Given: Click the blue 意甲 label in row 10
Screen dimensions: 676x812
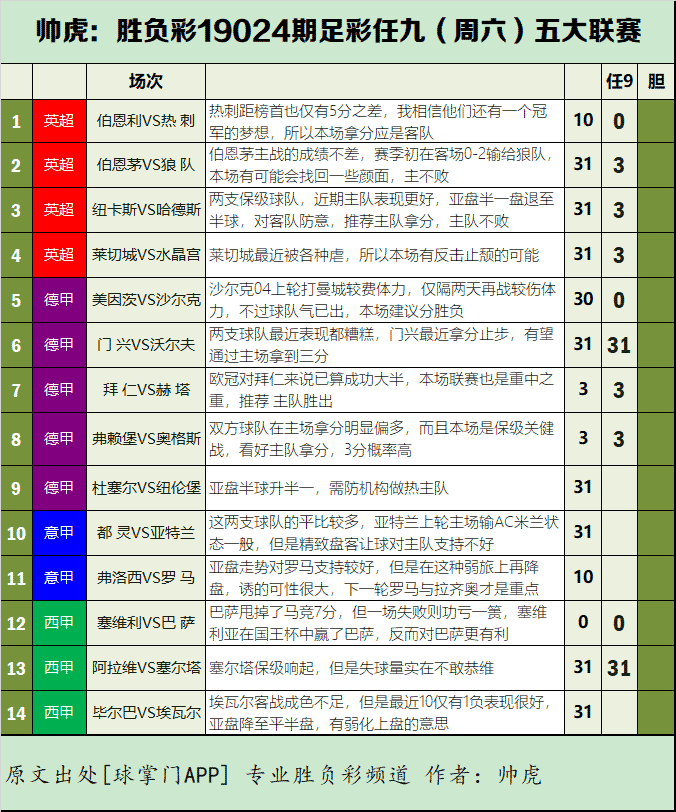Looking at the screenshot, I should point(59,533).
